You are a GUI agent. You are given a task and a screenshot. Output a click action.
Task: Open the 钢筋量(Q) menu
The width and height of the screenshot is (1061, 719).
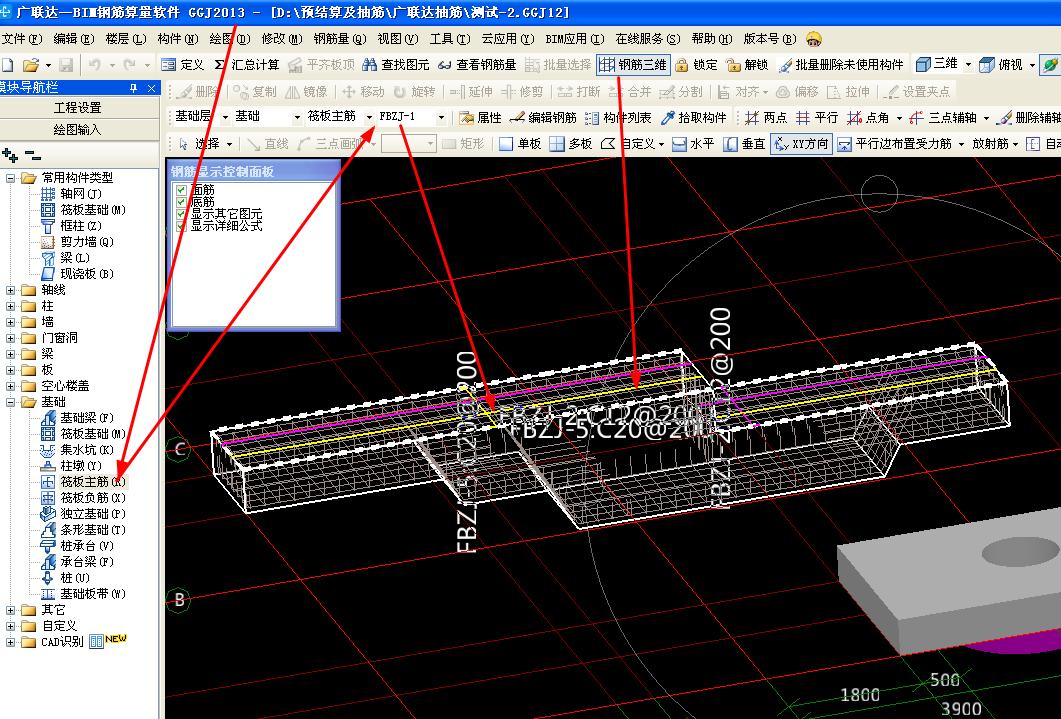pos(340,39)
